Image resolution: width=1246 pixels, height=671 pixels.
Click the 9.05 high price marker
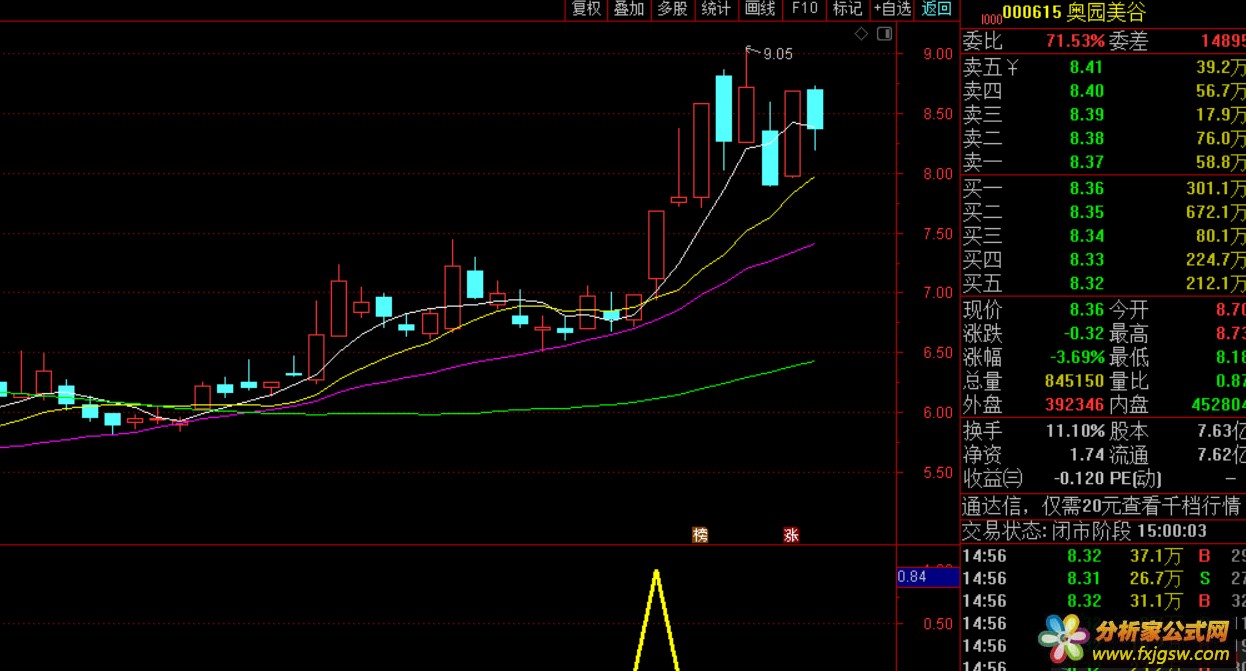[x=777, y=54]
